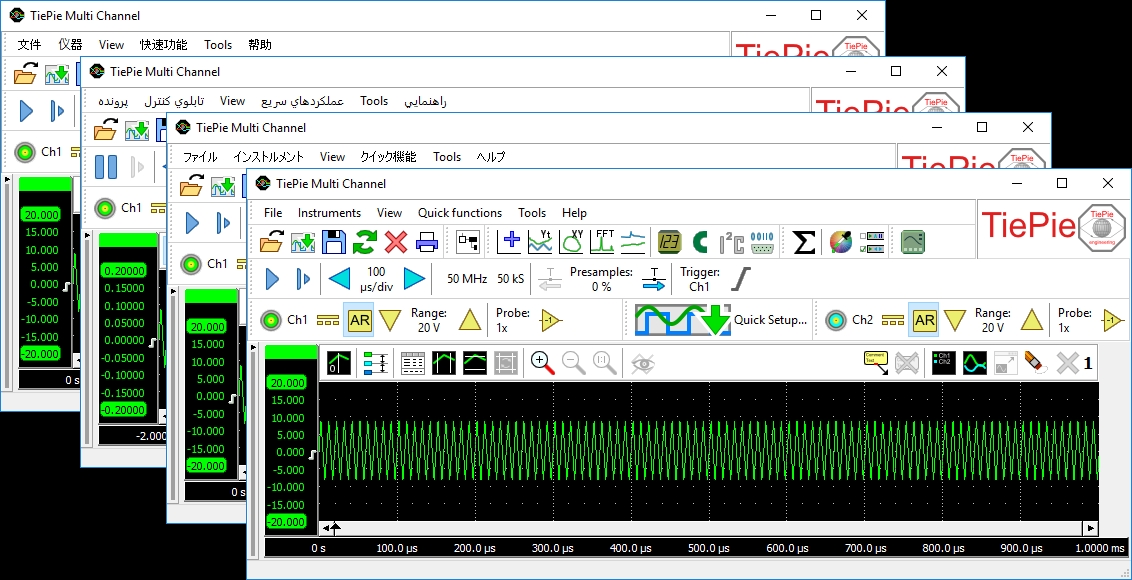Open the color picker settings icon
The width and height of the screenshot is (1132, 580).
(x=842, y=241)
